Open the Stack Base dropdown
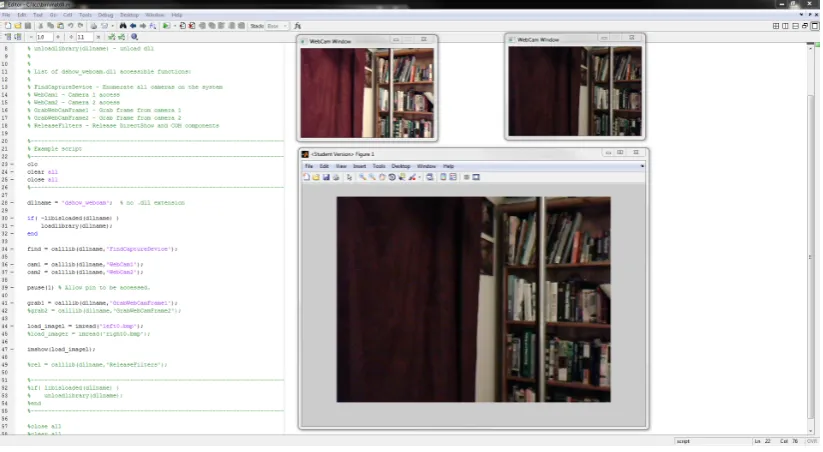The width and height of the screenshot is (823, 452). point(277,26)
